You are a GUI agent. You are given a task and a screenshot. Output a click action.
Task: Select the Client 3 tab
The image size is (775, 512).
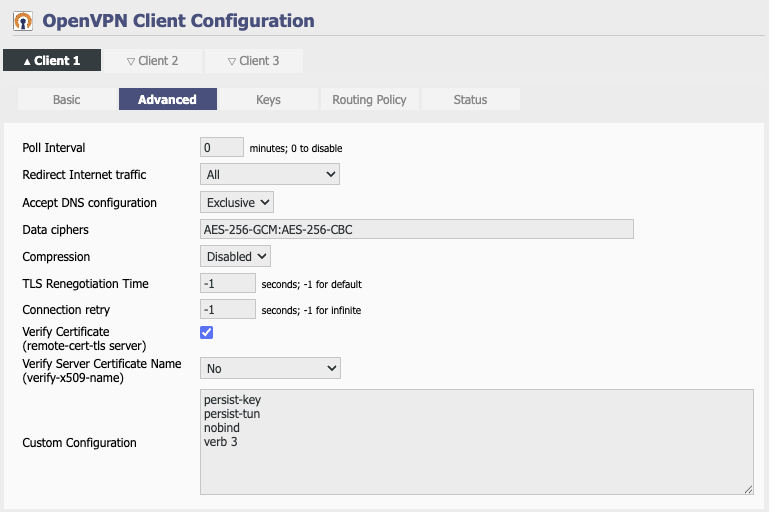click(x=254, y=61)
